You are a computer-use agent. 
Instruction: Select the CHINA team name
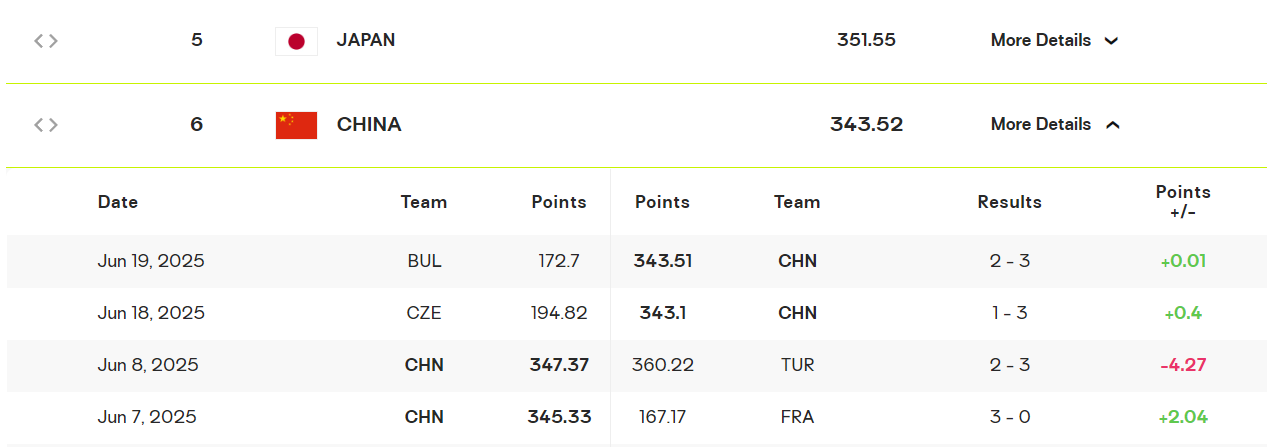[369, 125]
